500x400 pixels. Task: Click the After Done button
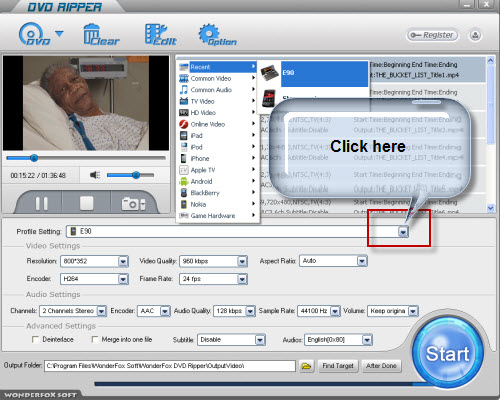(x=381, y=366)
